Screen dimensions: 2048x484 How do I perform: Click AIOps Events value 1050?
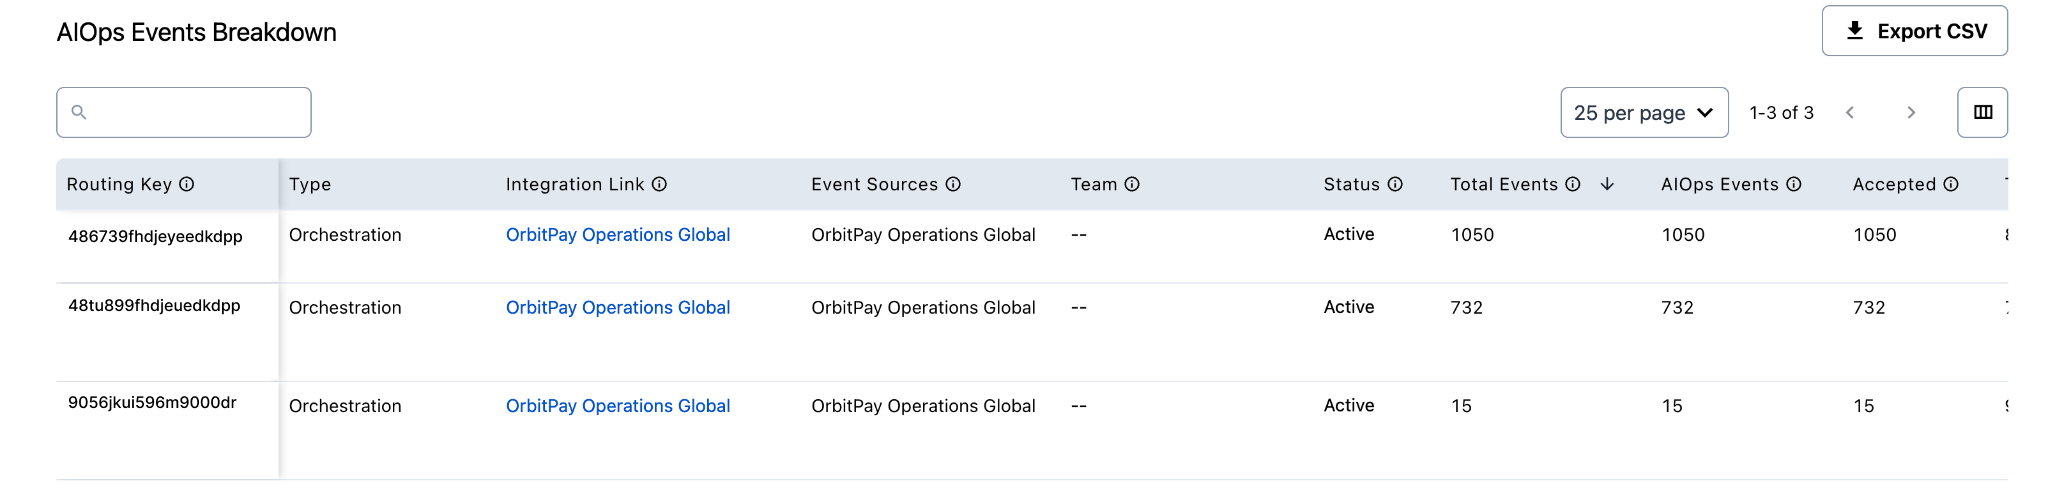point(1683,235)
